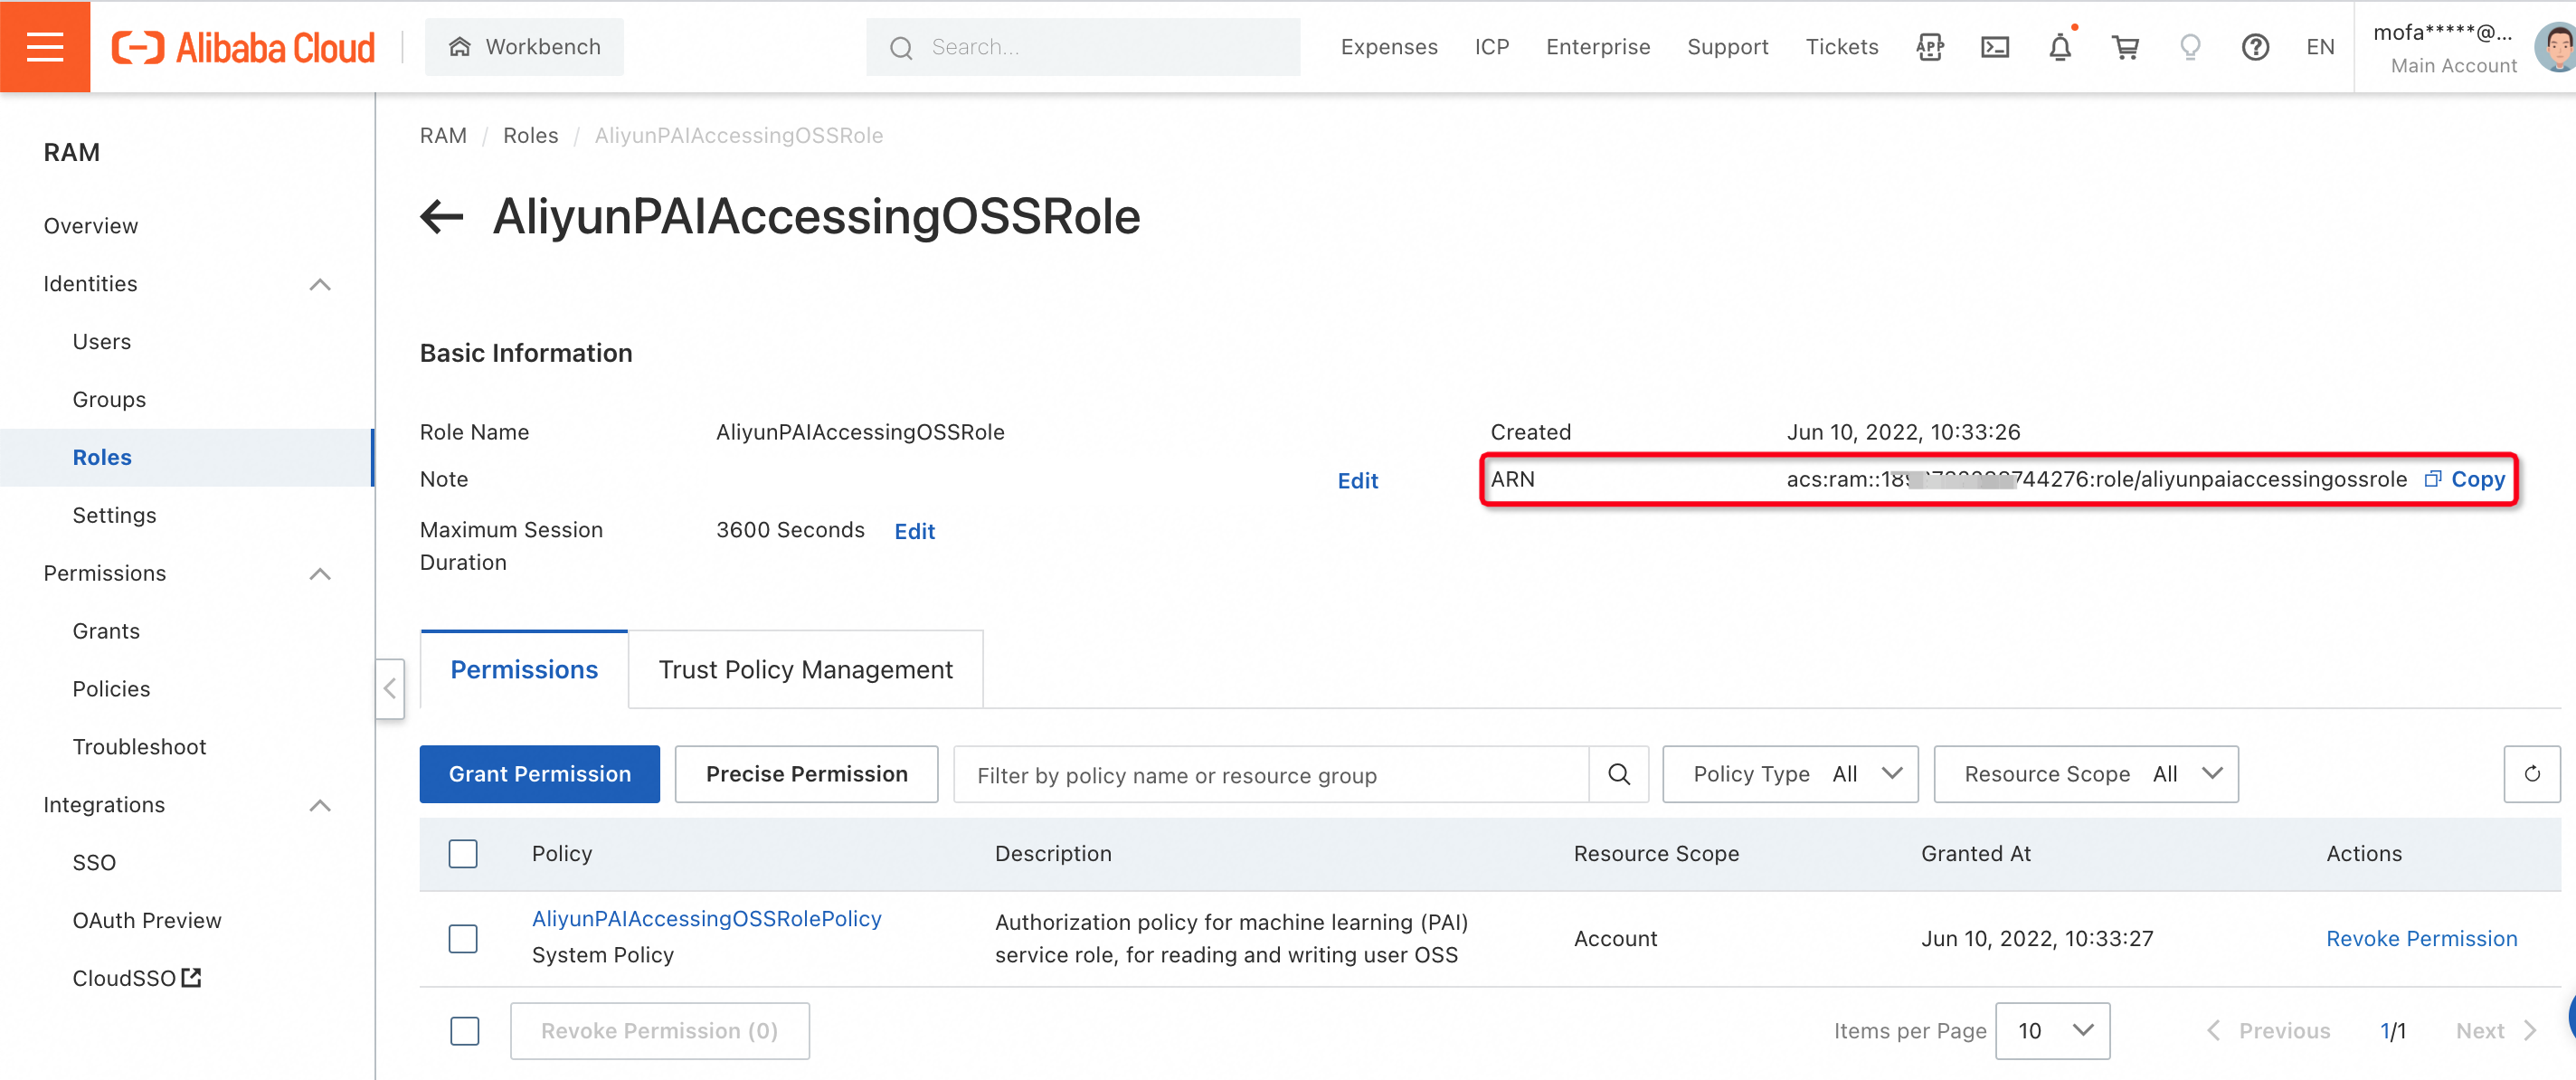2576x1080 pixels.
Task: Open Troubleshoot in sidebar
Action: pos(139,748)
